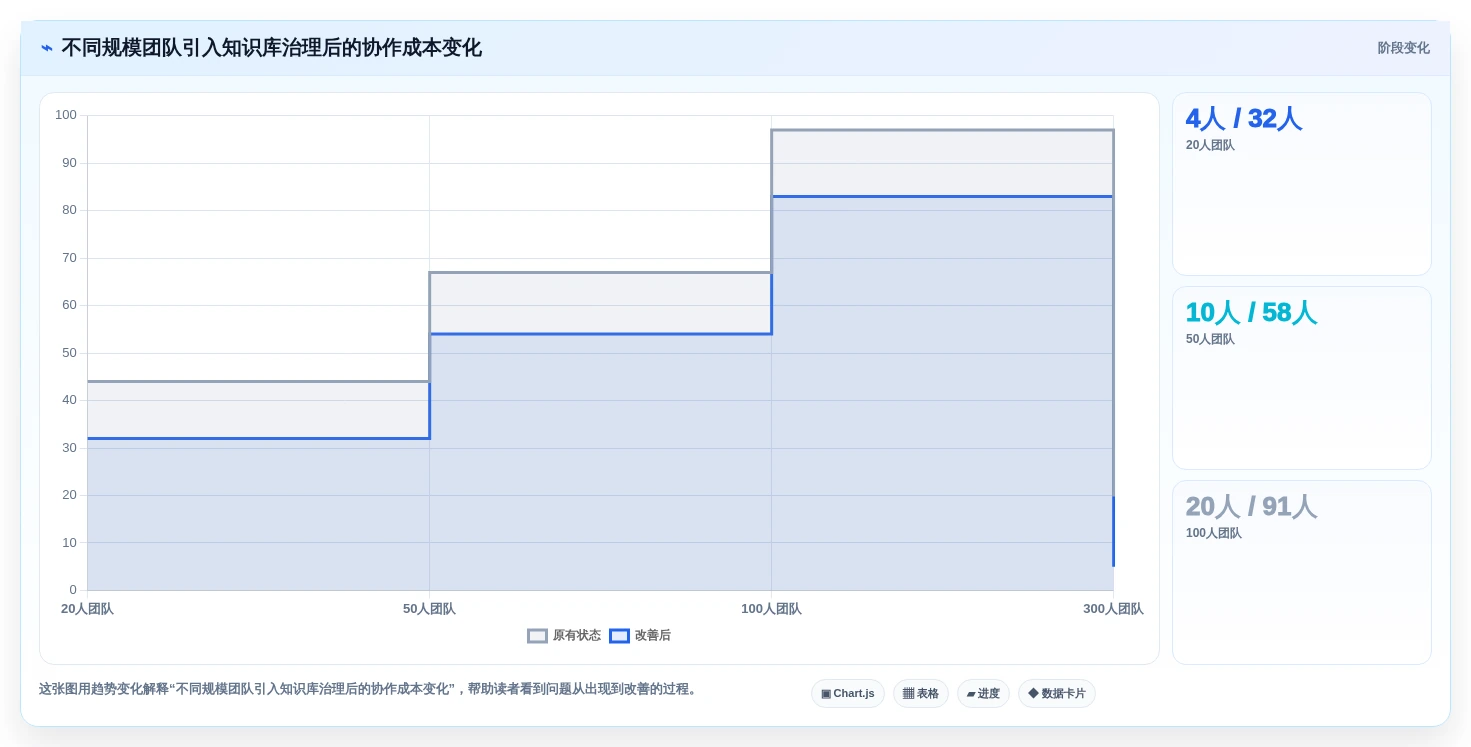
Task: Click the 原有状态 legend color box
Action: point(538,636)
